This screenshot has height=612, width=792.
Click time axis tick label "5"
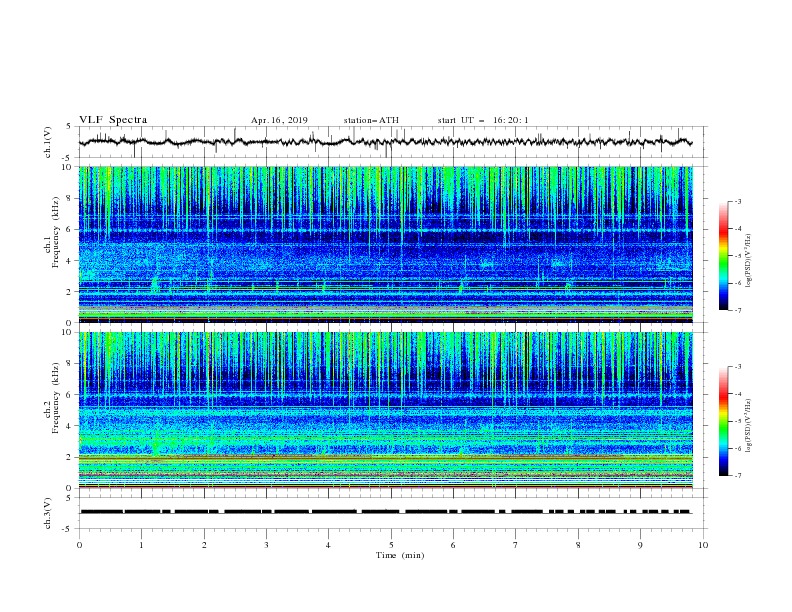pyautogui.click(x=391, y=545)
